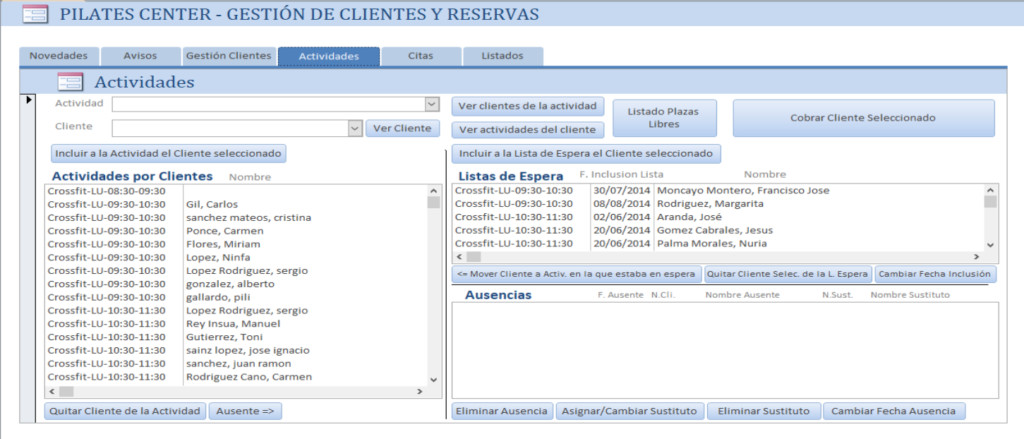The height and width of the screenshot is (439, 1024).
Task: Click the Actividad text input field
Action: coord(267,104)
